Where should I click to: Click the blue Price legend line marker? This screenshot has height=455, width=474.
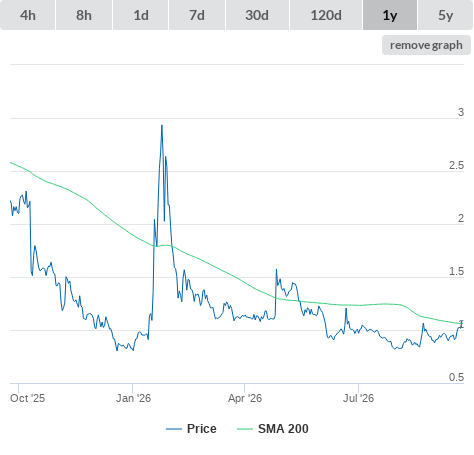(174, 429)
